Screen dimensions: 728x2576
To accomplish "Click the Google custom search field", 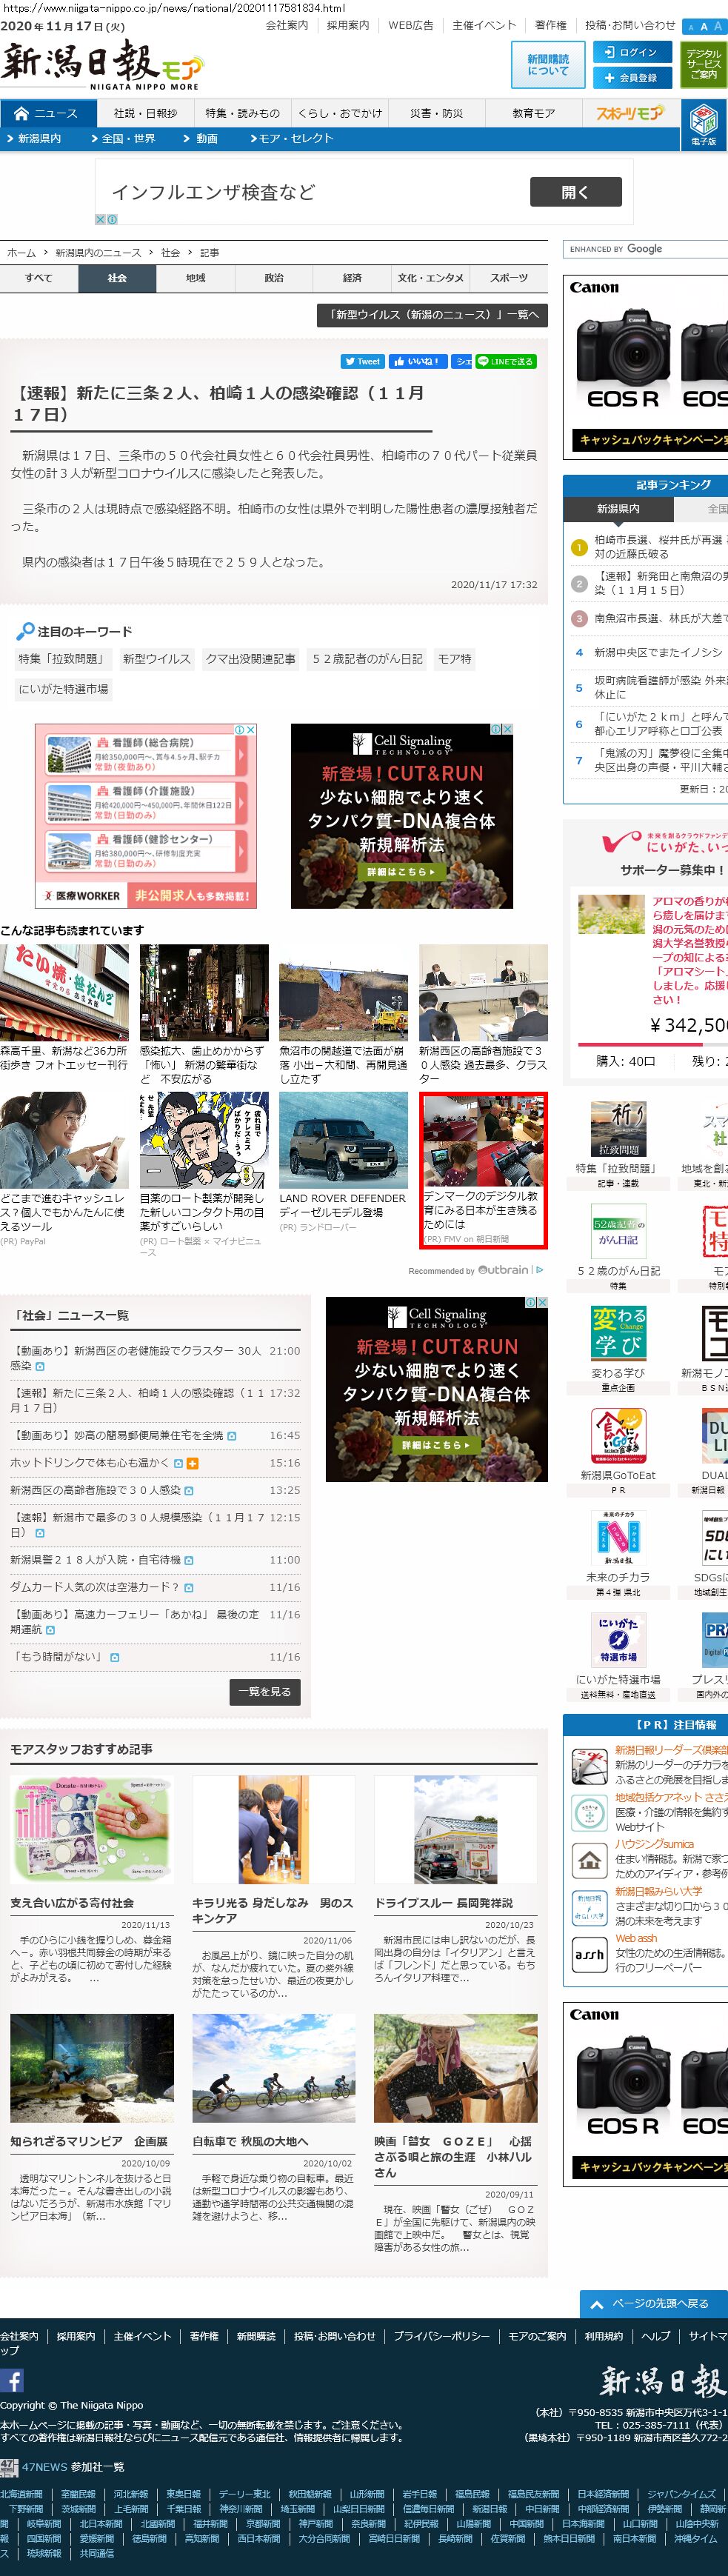I will 646,249.
